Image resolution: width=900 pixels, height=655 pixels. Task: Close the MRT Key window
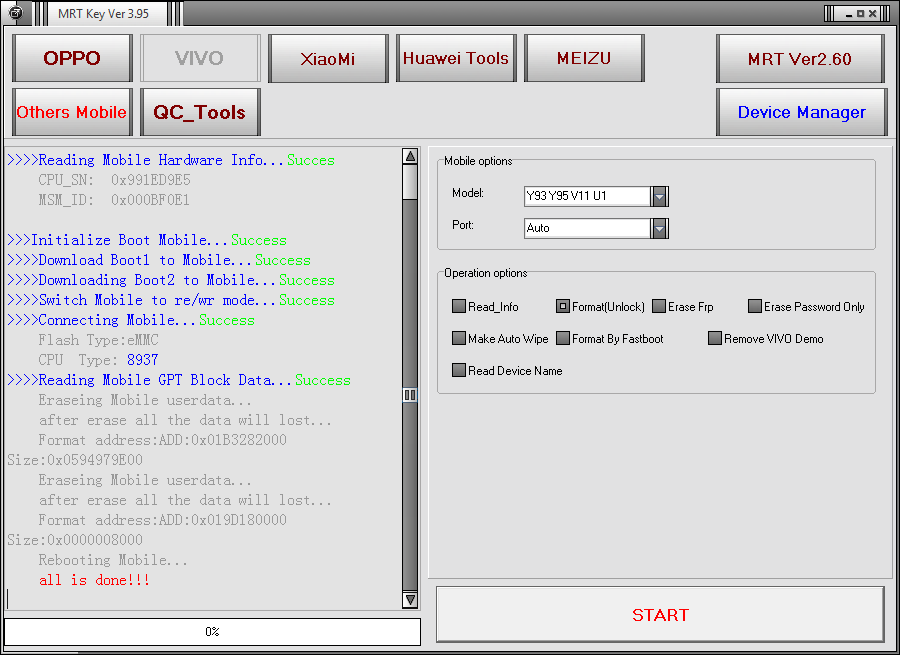tap(874, 13)
